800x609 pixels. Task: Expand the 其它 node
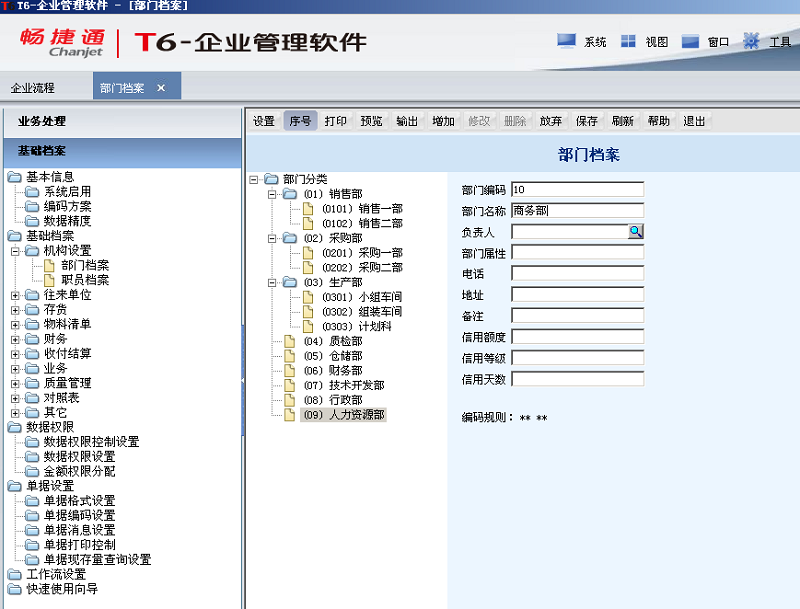point(15,413)
